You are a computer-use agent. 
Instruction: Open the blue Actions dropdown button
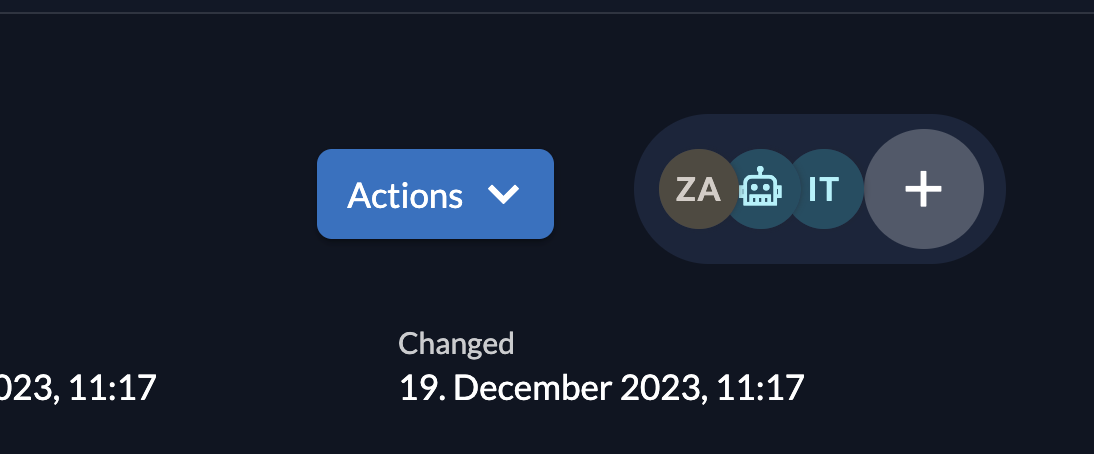coord(435,194)
